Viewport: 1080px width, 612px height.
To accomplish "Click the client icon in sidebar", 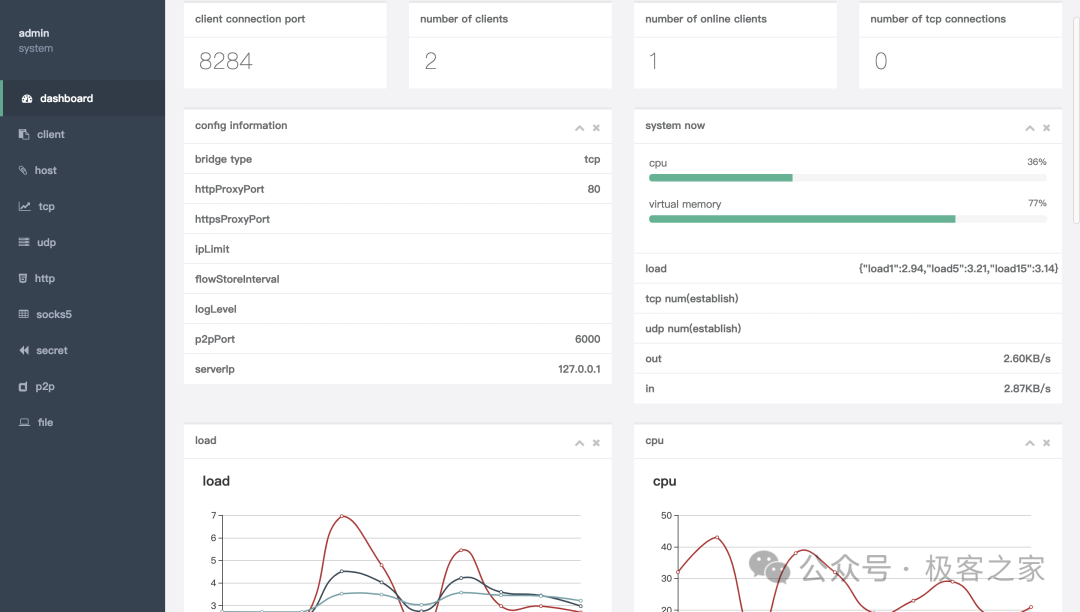I will coord(24,135).
